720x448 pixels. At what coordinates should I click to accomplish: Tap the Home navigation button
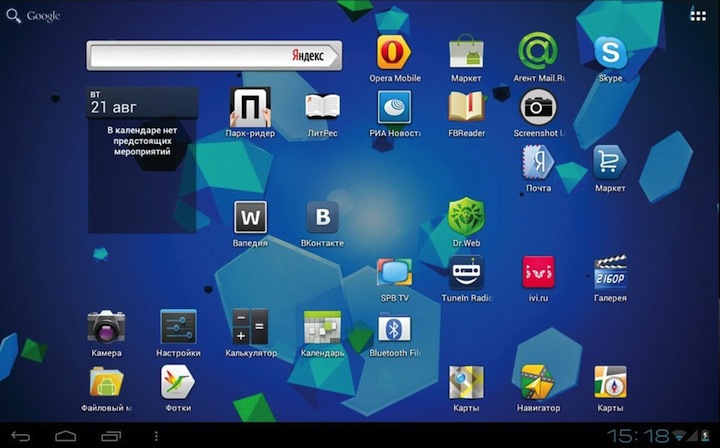[x=66, y=436]
